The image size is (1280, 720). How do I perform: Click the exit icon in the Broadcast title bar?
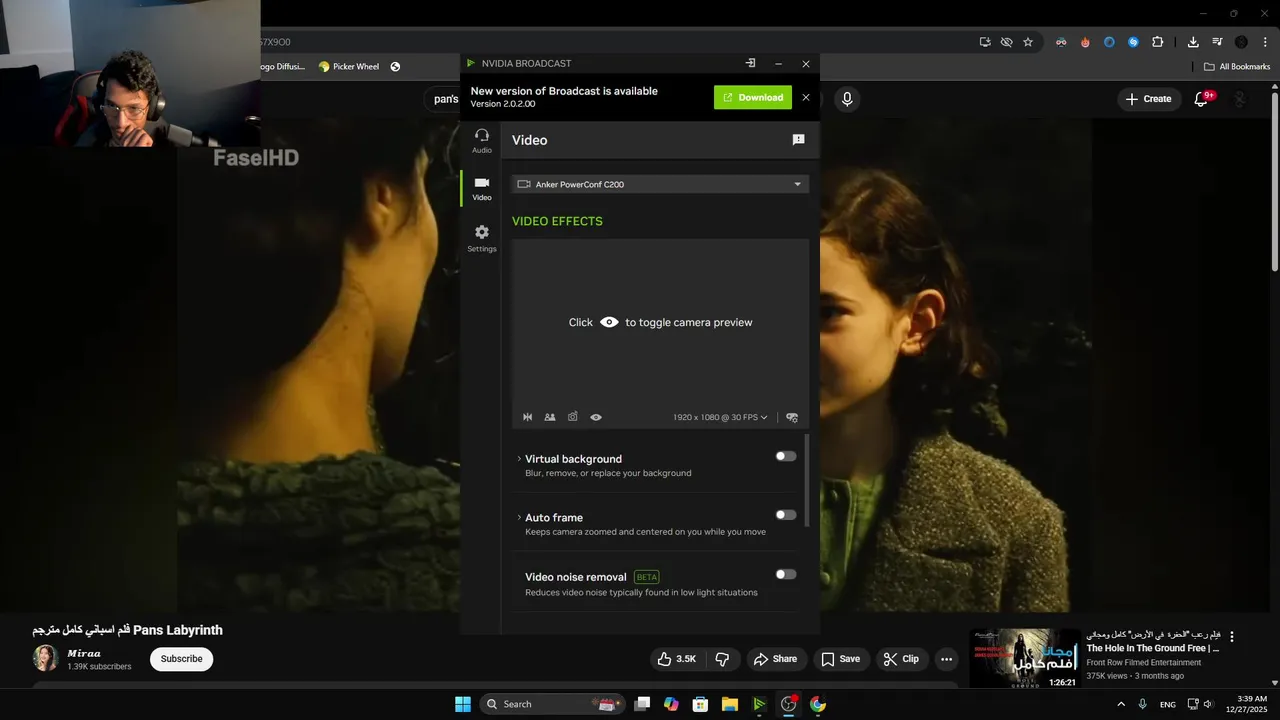tap(750, 63)
